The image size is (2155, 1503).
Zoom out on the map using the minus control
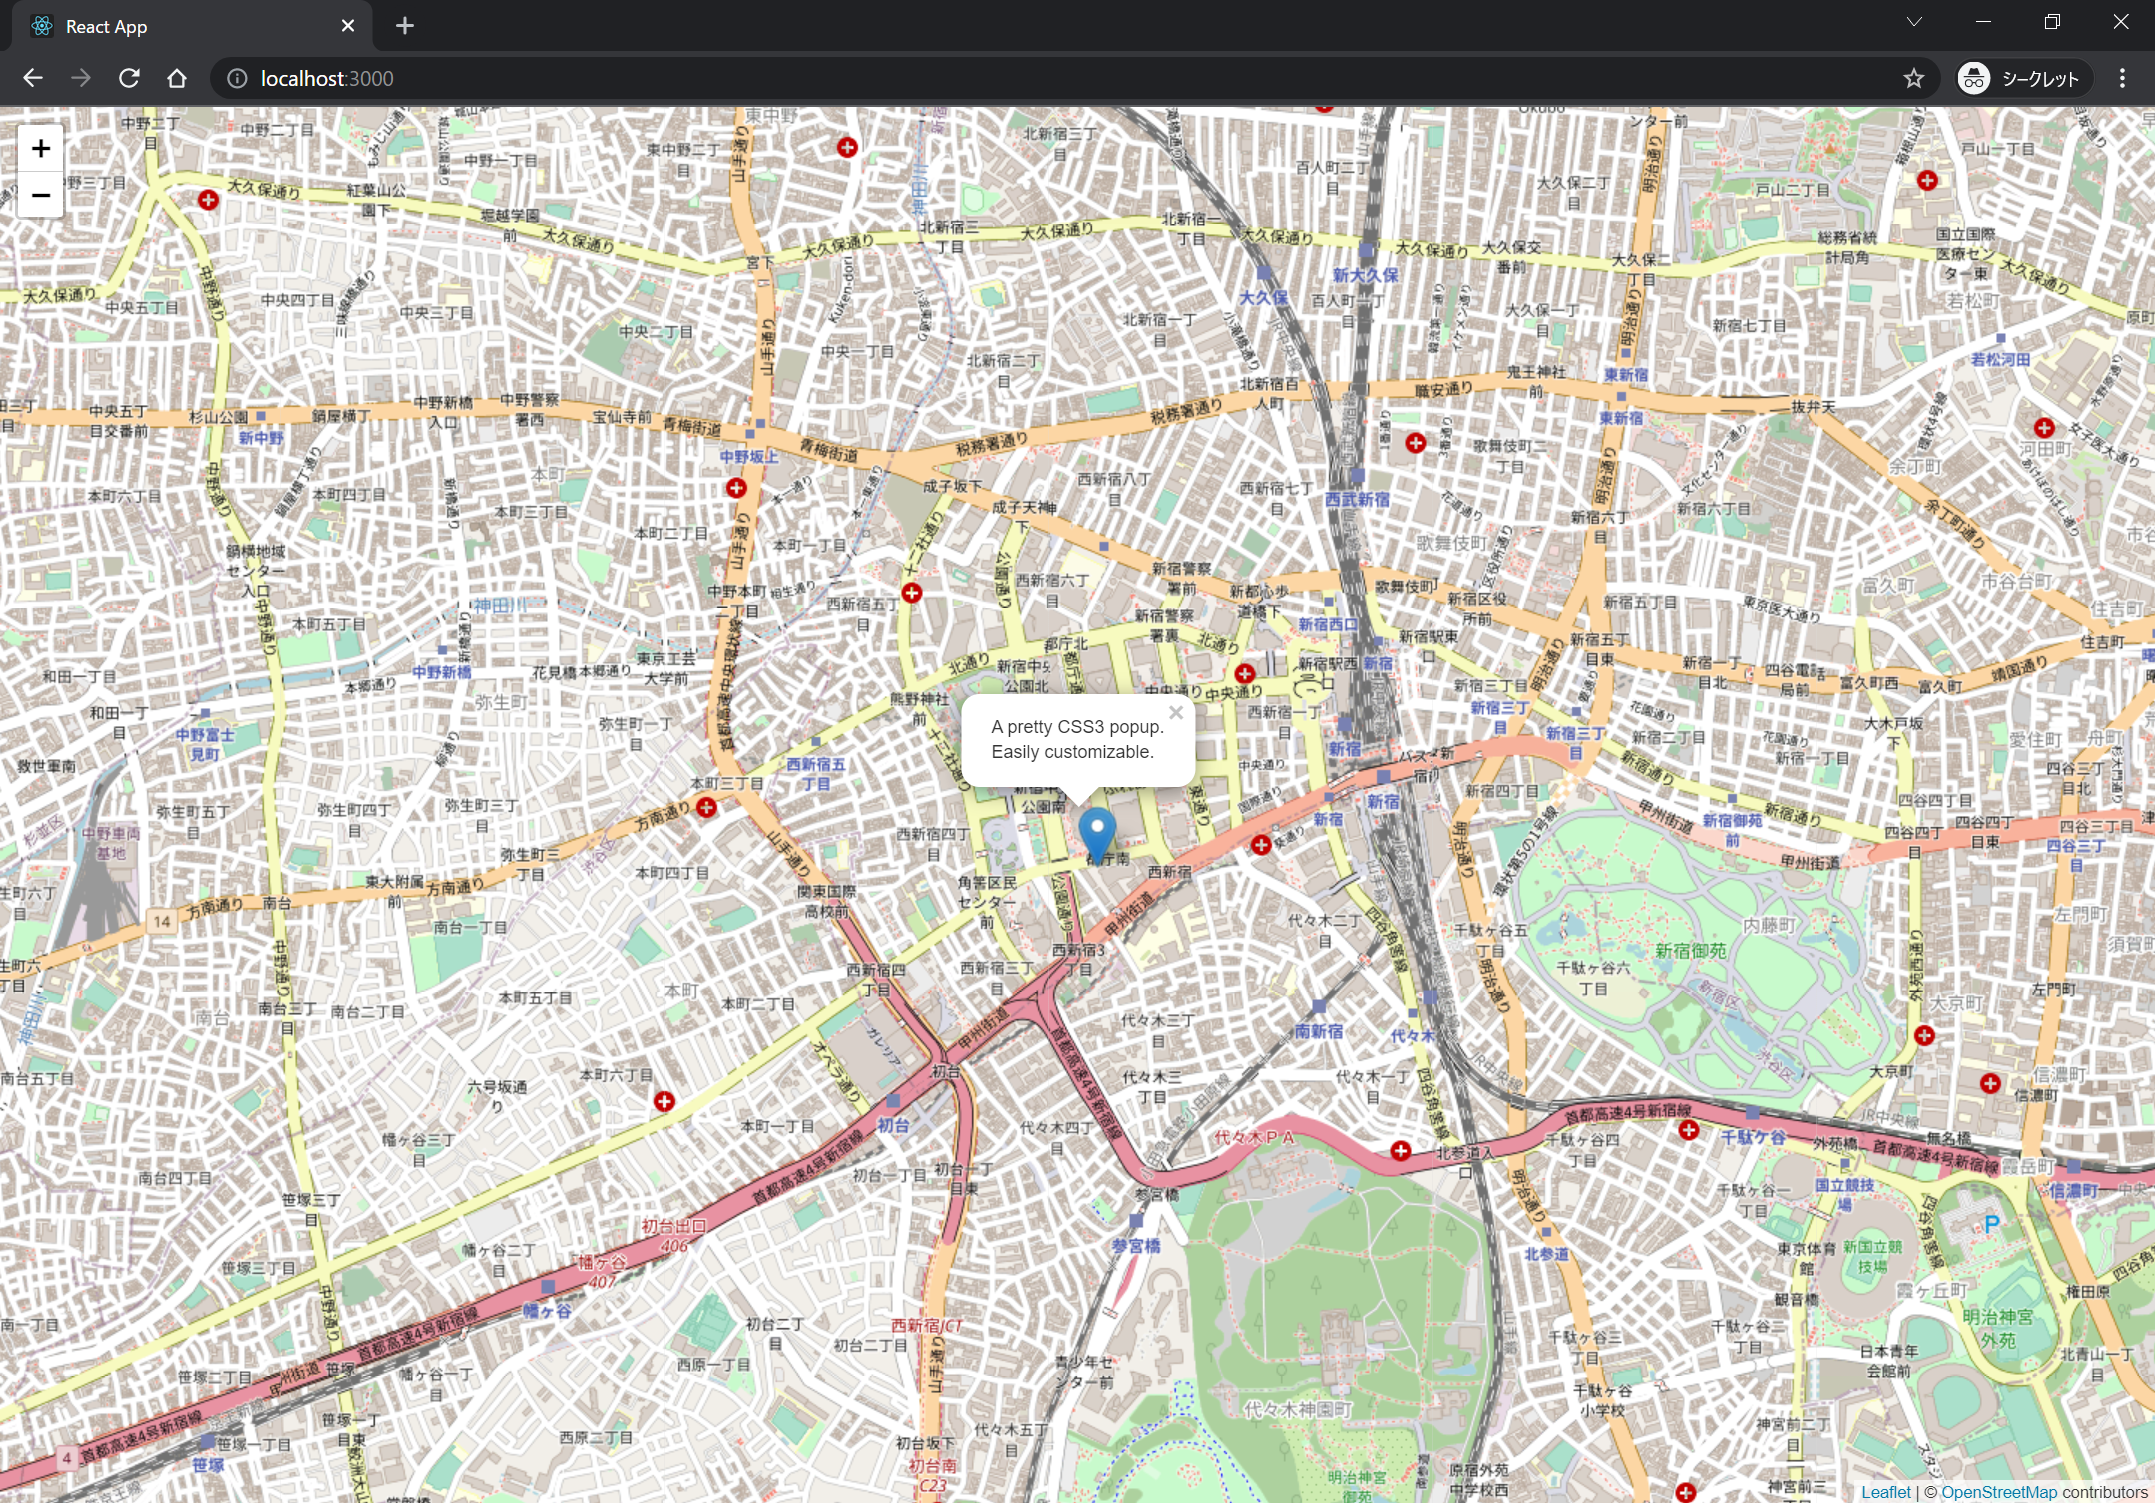click(40, 195)
